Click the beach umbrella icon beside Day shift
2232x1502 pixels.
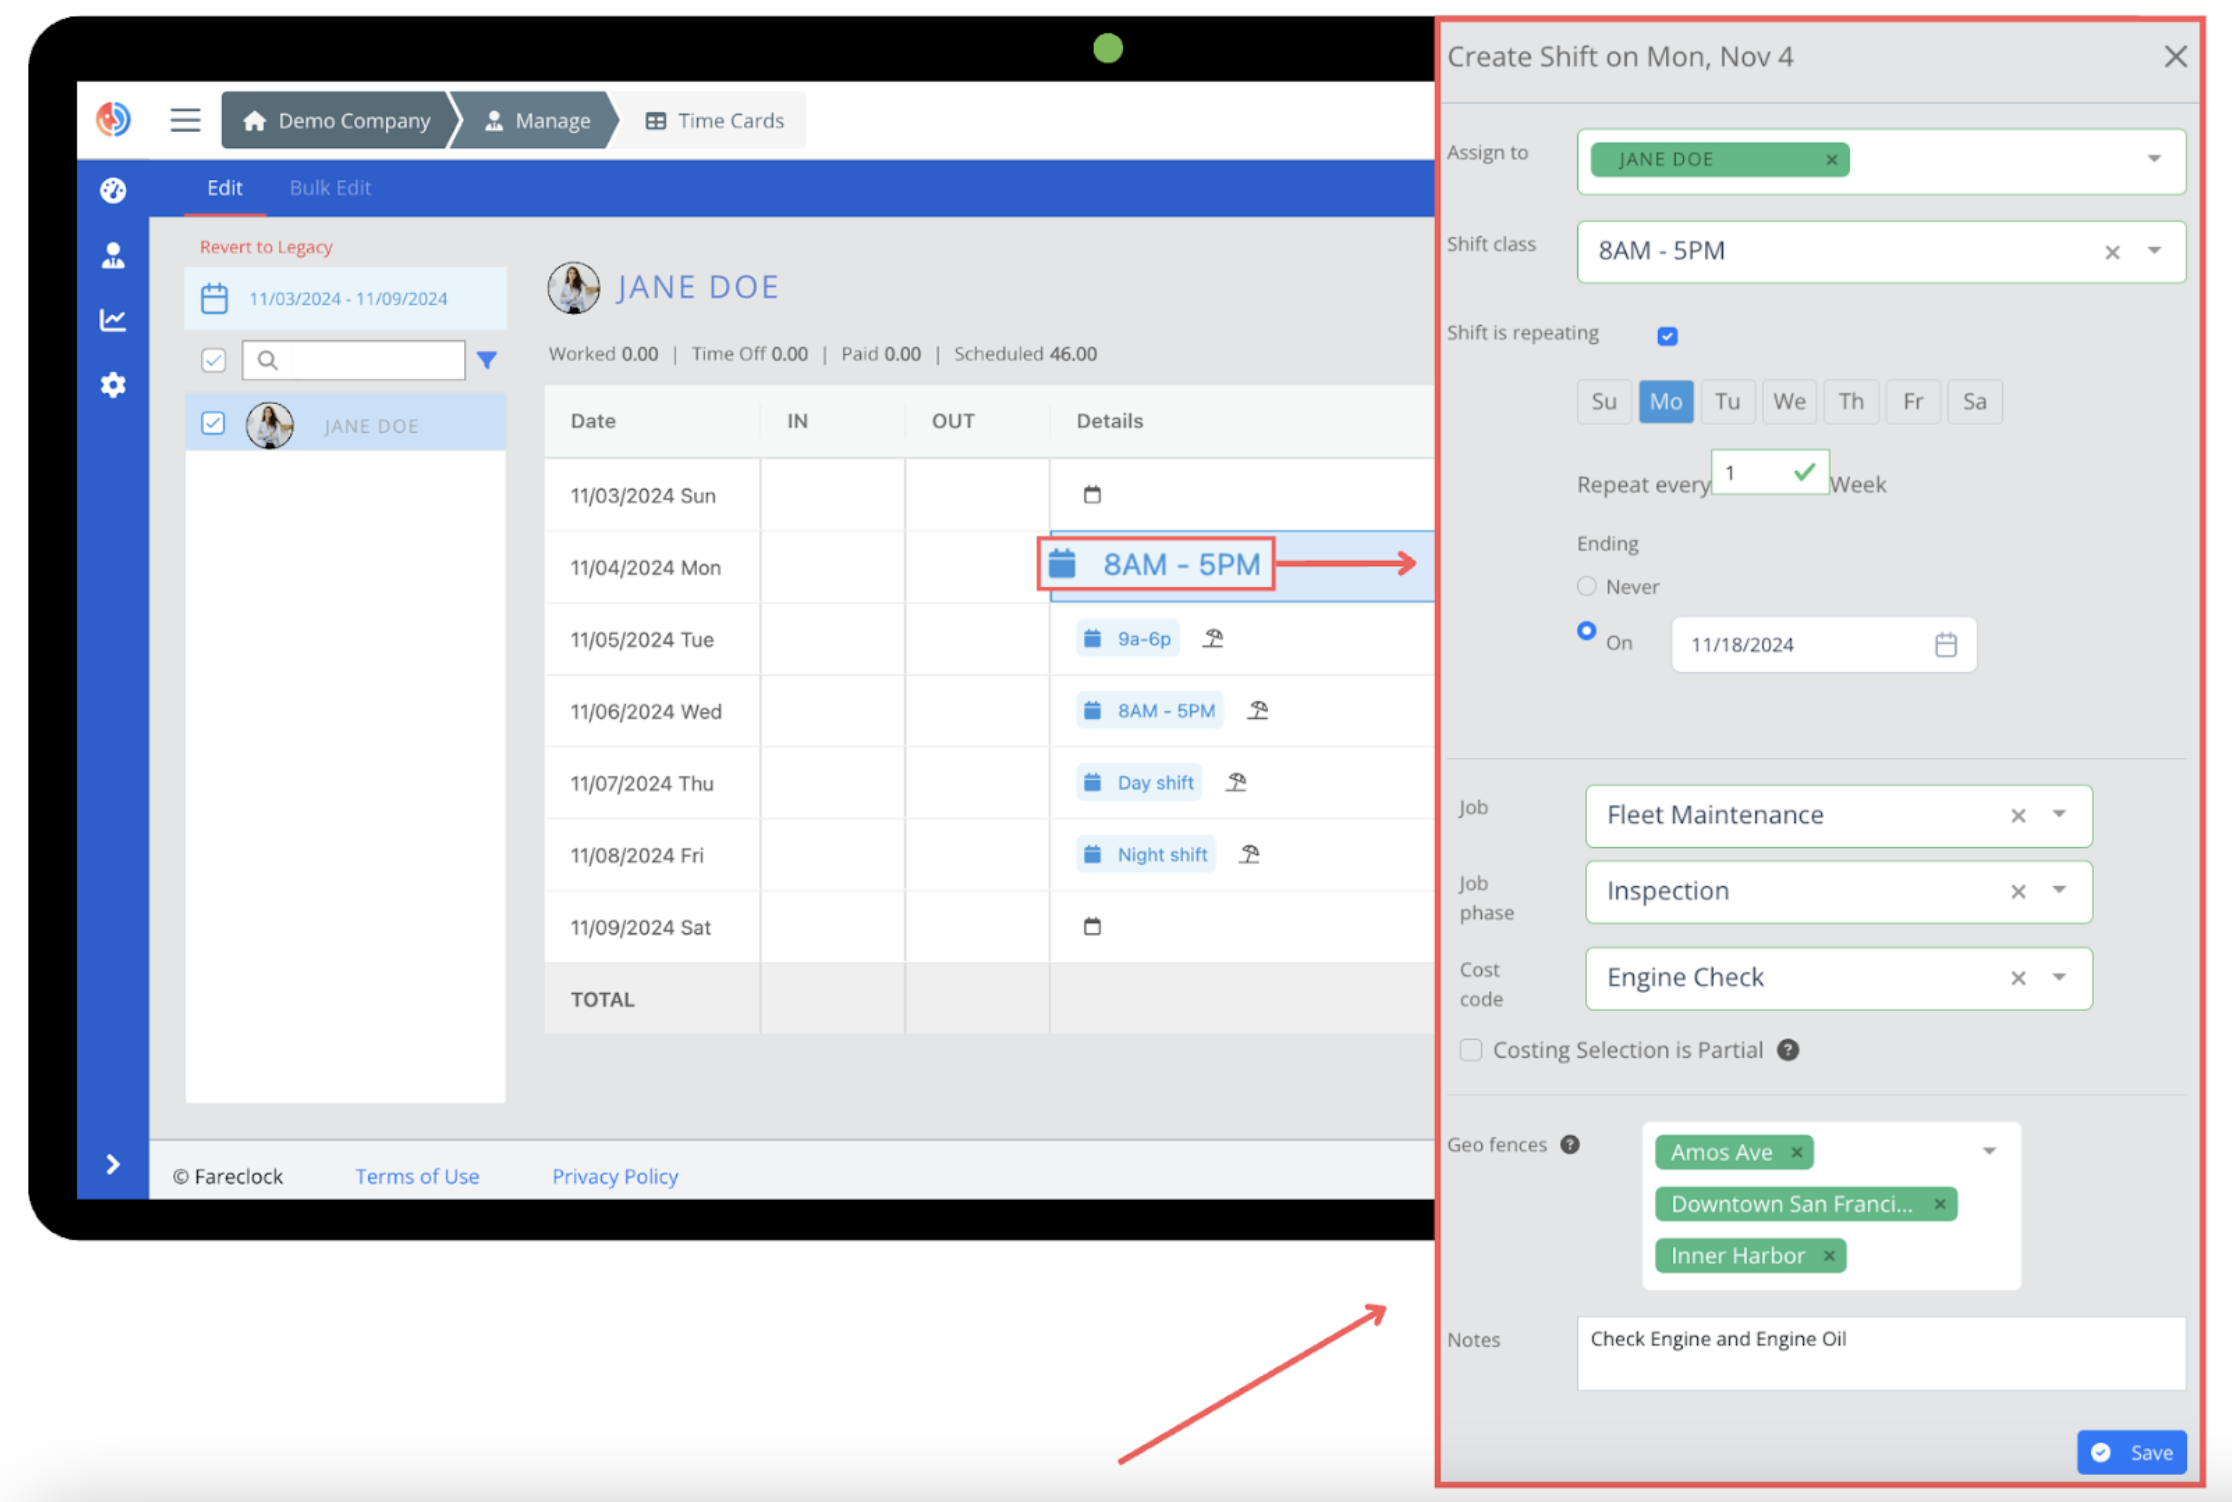coord(1237,782)
